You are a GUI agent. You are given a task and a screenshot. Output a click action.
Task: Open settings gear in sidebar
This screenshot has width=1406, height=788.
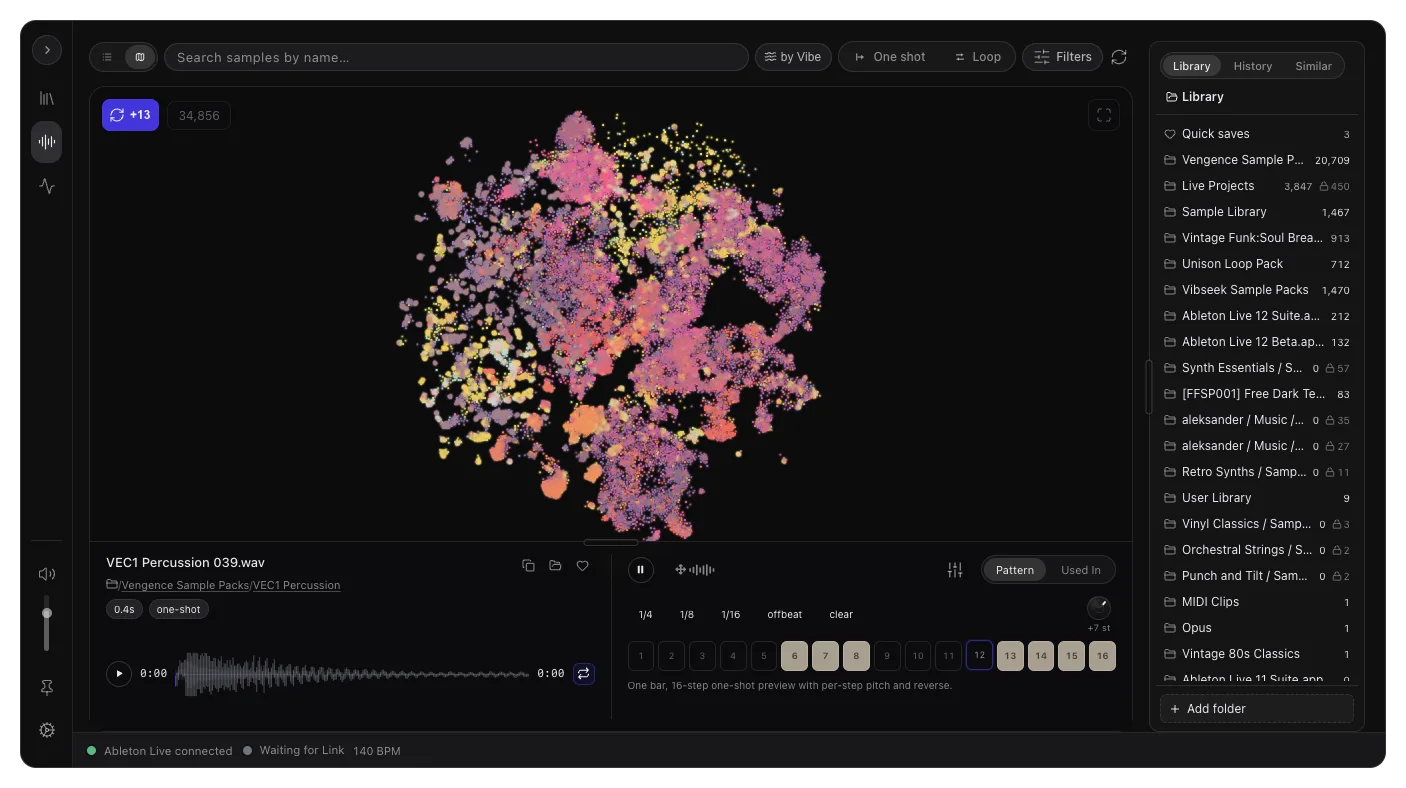click(47, 730)
